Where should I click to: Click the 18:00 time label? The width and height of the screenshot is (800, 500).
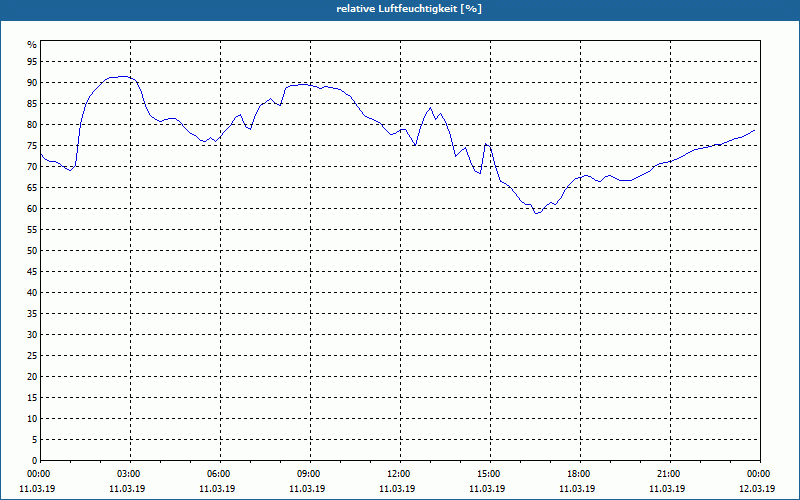coord(580,474)
